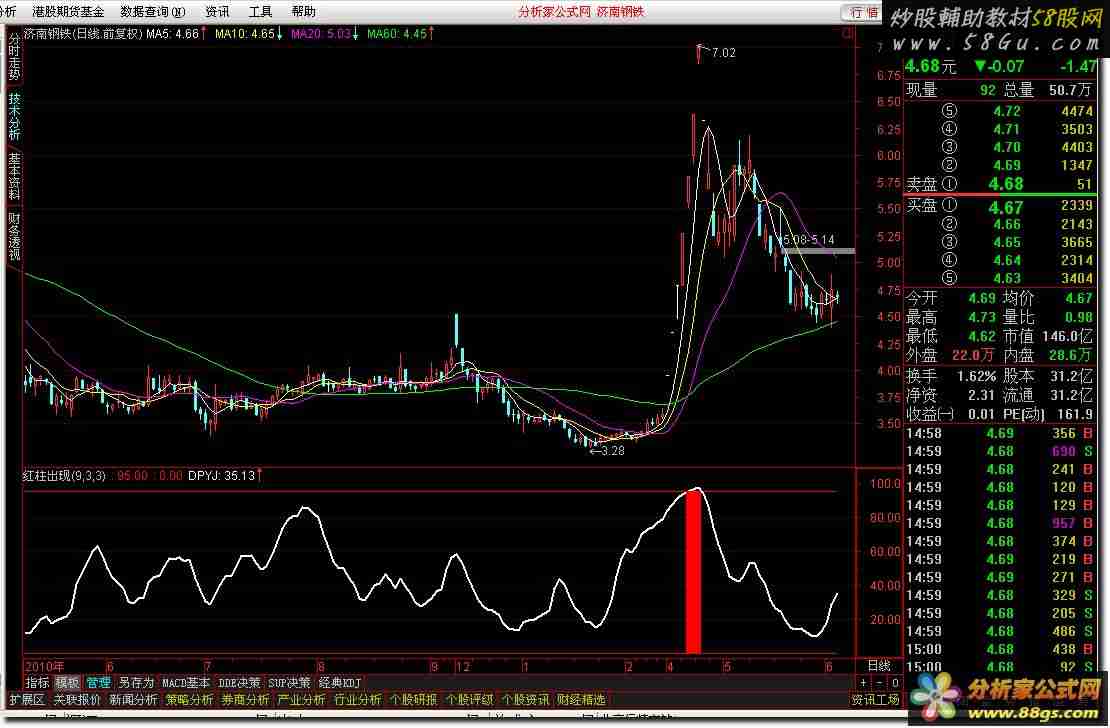Viewport: 1110px width, 728px height.
Task: Click sell level ① price 4.68
Action: 1006,184
